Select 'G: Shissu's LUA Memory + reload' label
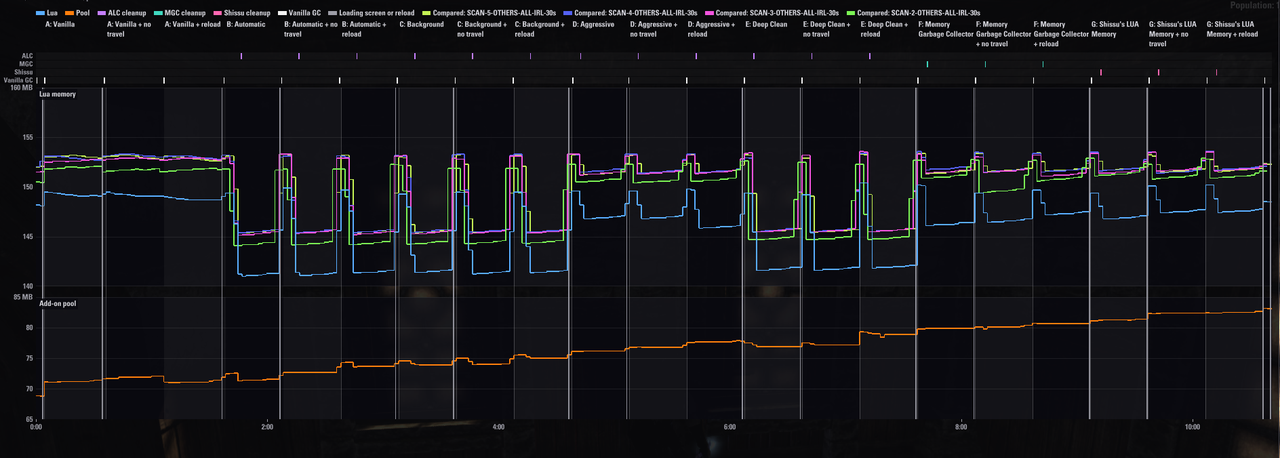 pos(1234,29)
